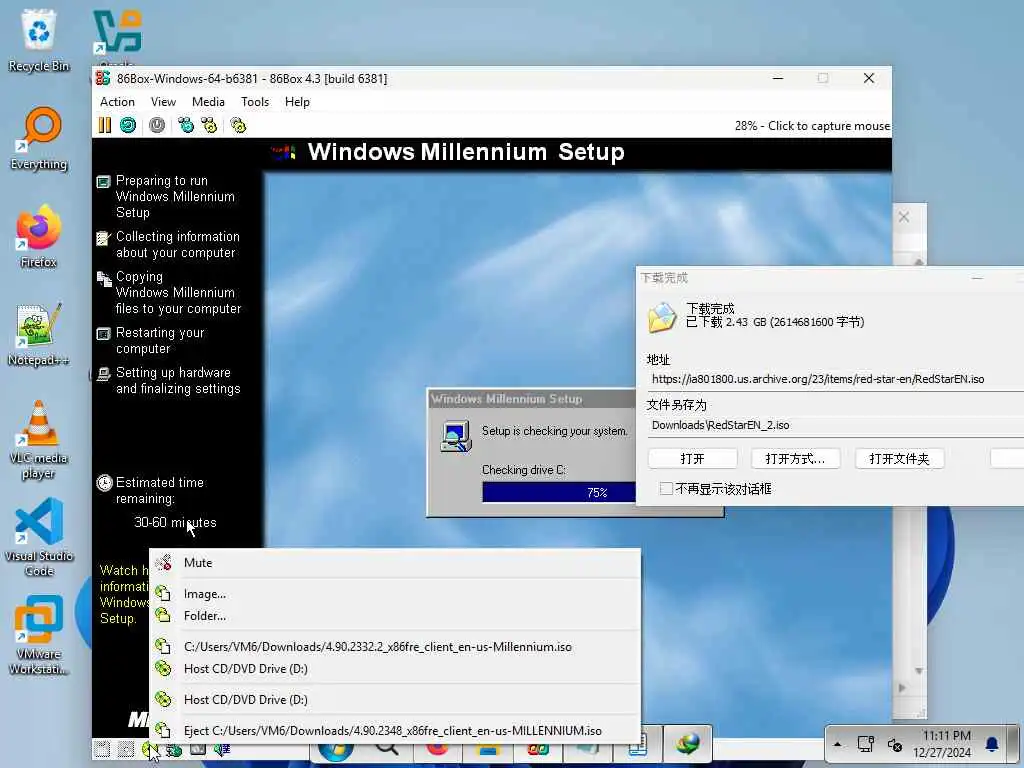Open 86Box settings gear icon in toolbar

click(238, 125)
